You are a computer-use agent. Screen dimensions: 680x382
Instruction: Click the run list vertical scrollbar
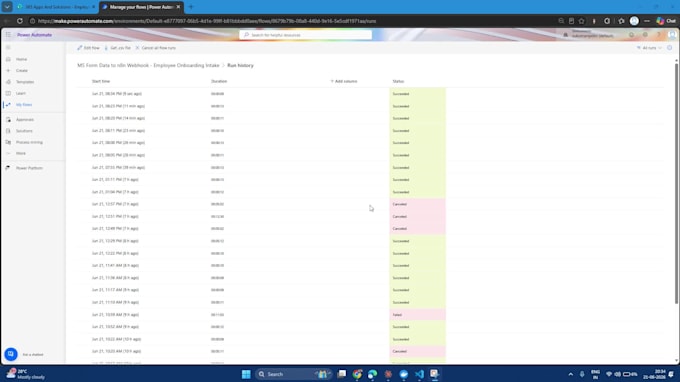click(676, 183)
